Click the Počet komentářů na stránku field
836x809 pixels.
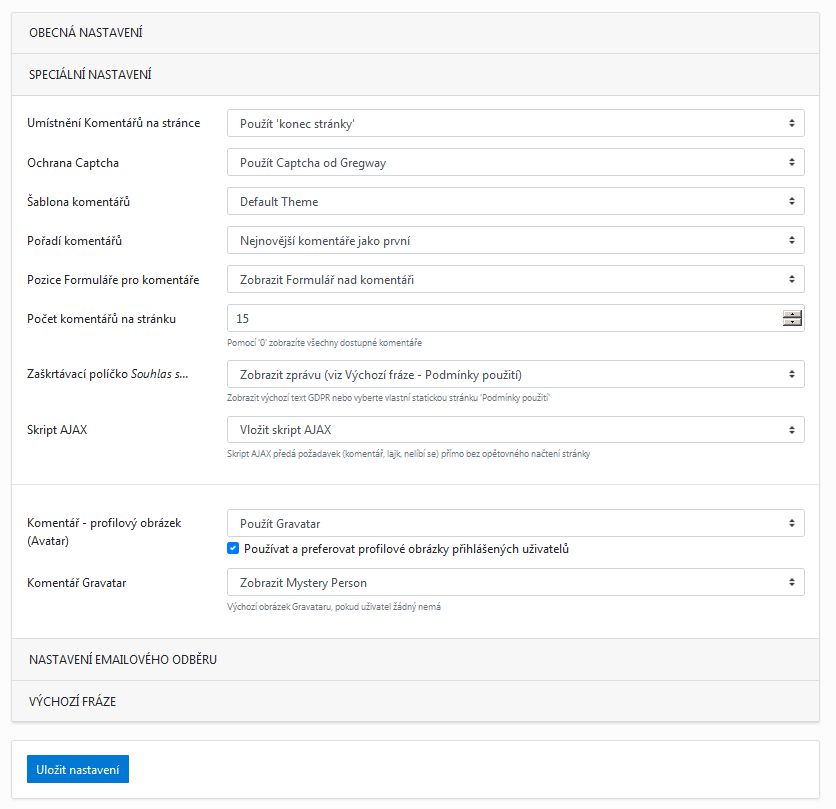tap(500, 318)
